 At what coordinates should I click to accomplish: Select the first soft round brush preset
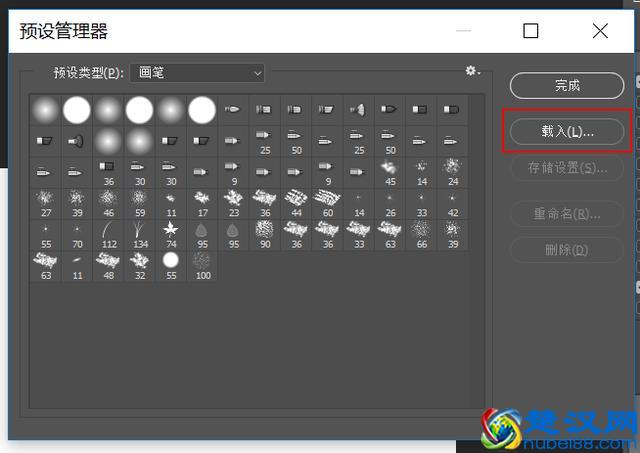(46, 109)
